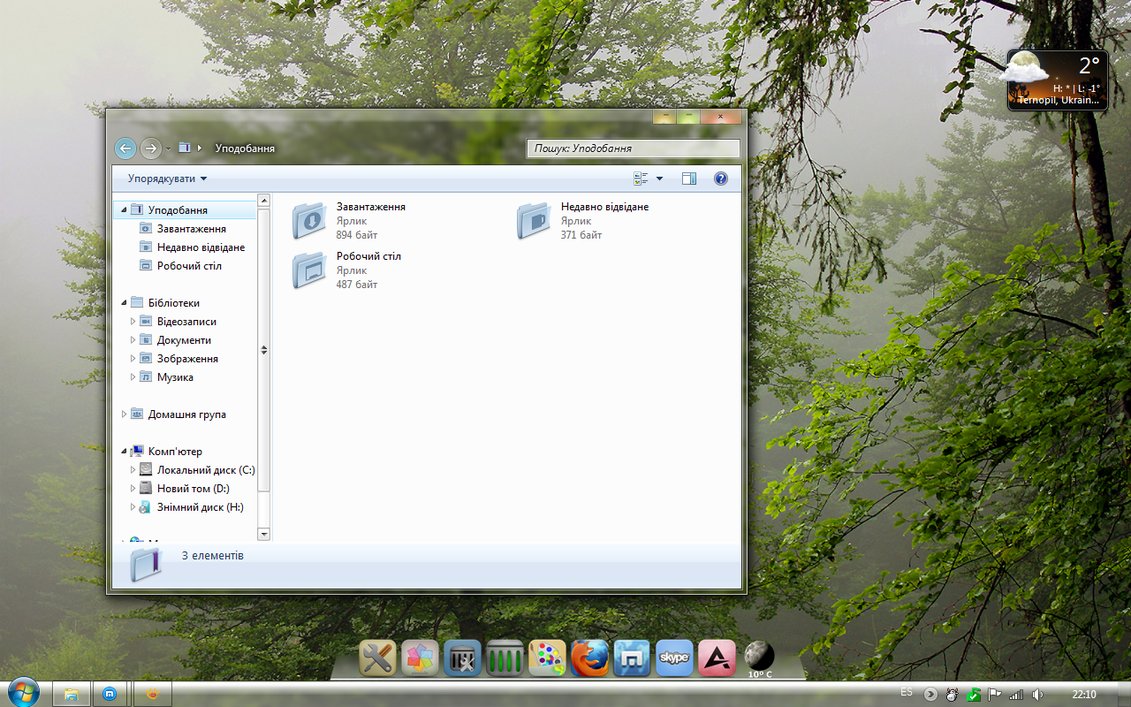Viewport: 1131px width, 707px height.
Task: Expand the Відеозаписи library node
Action: click(133, 322)
